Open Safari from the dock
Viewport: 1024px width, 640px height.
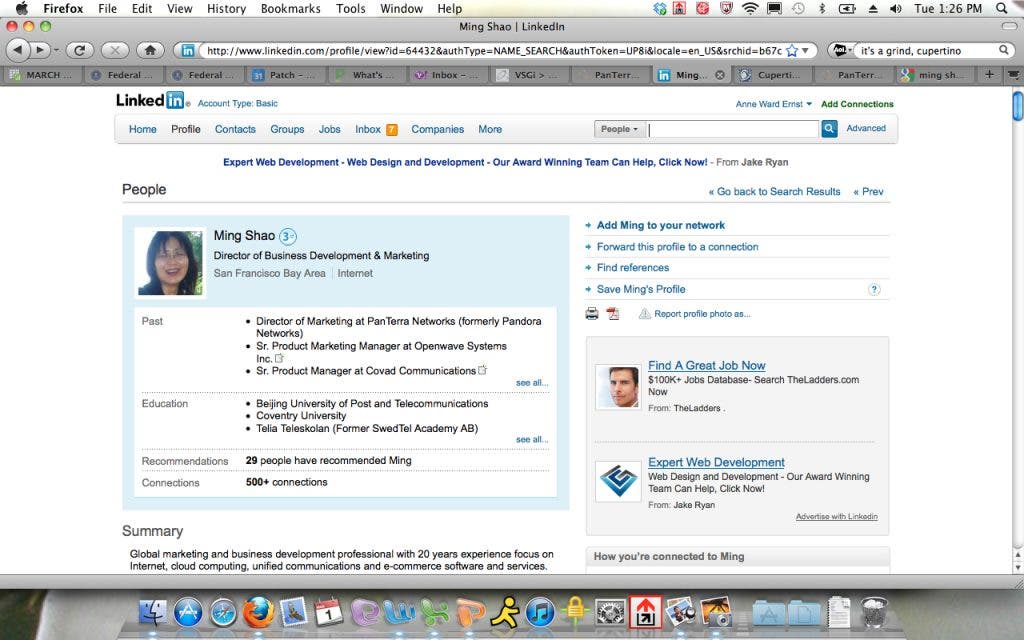pyautogui.click(x=223, y=613)
